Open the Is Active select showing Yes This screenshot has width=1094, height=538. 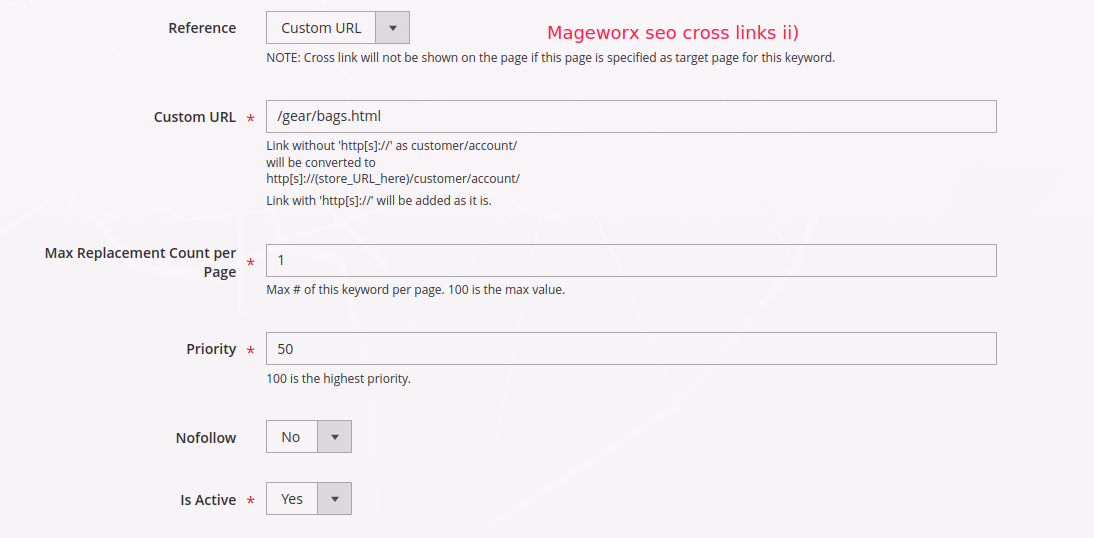tap(292, 499)
